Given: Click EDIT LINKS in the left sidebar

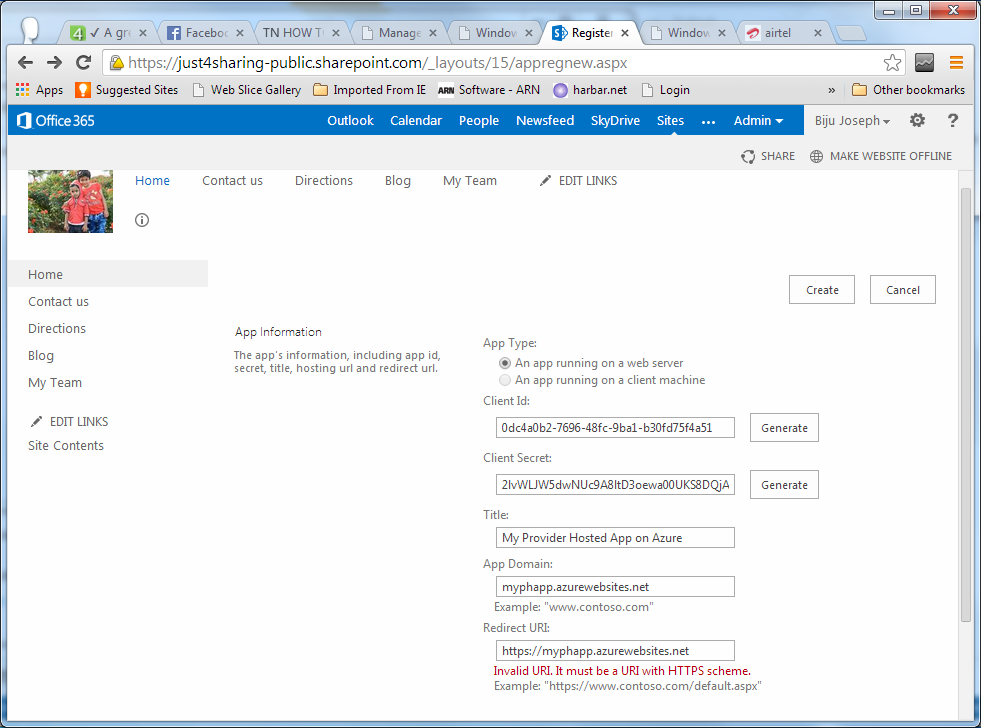Looking at the screenshot, I should click(69, 422).
